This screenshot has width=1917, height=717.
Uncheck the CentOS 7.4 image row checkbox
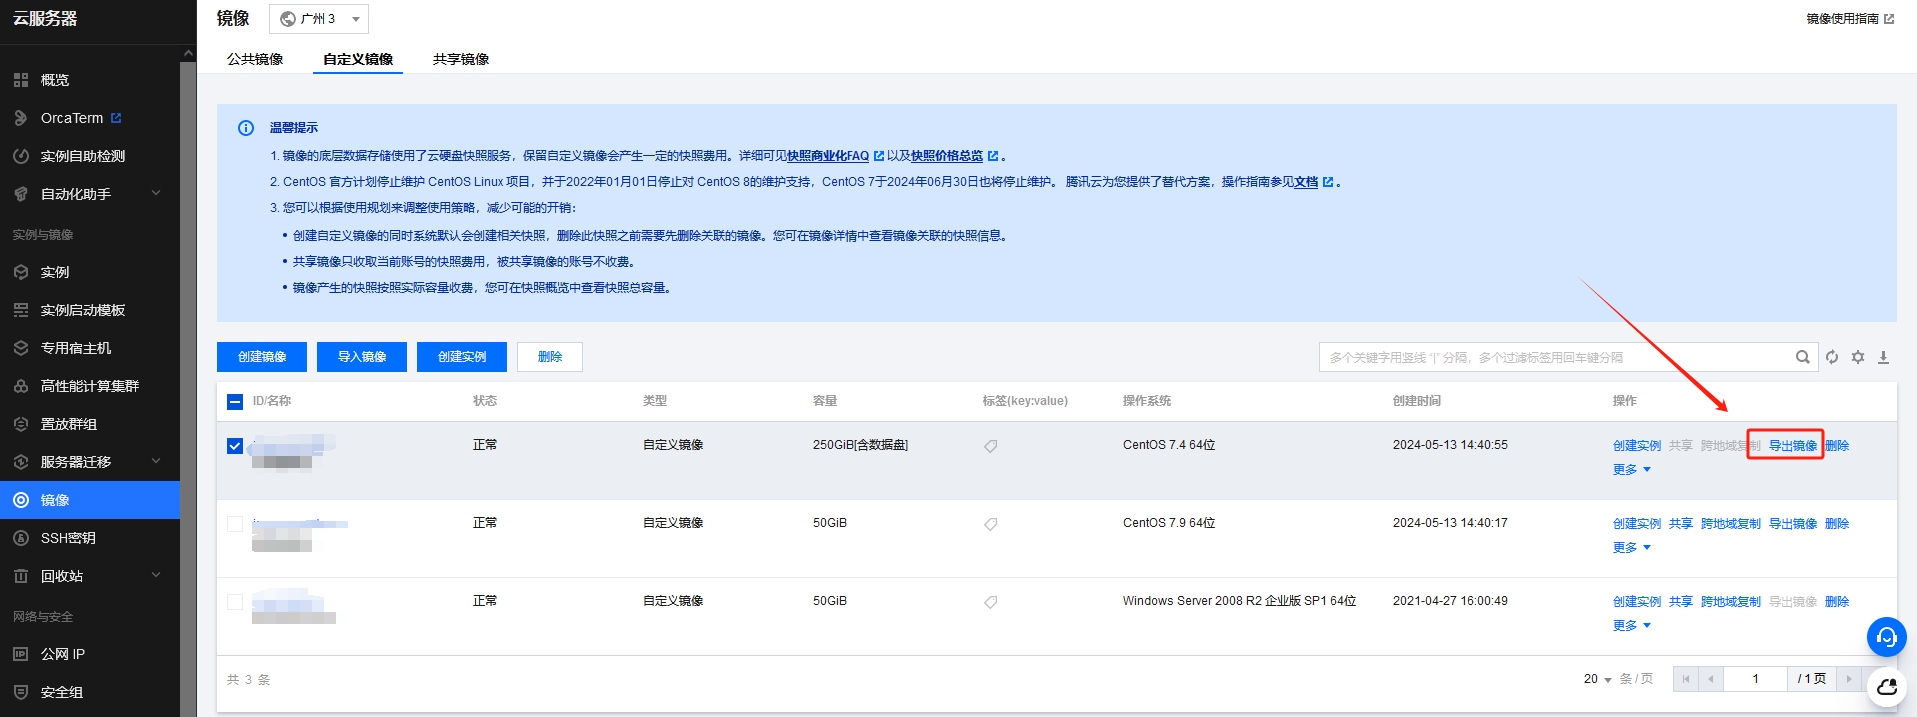tap(235, 446)
